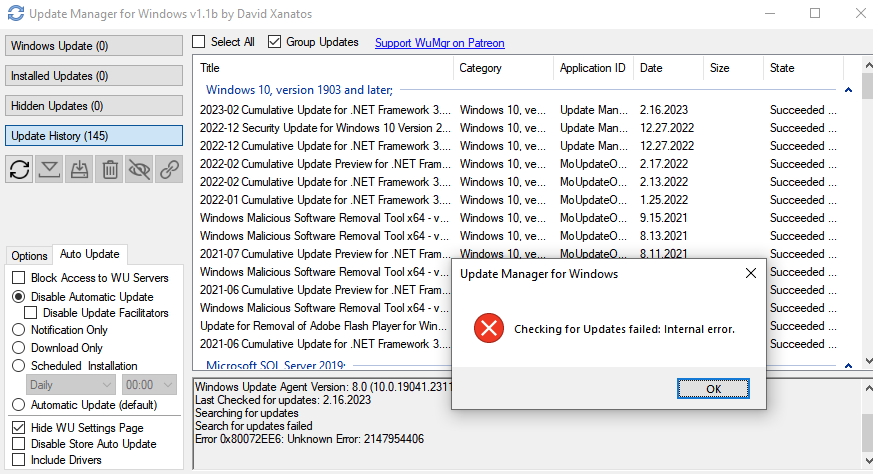Collapse the Windows 10, version 1903 group
Screen dimensions: 873x474
[x=848, y=90]
